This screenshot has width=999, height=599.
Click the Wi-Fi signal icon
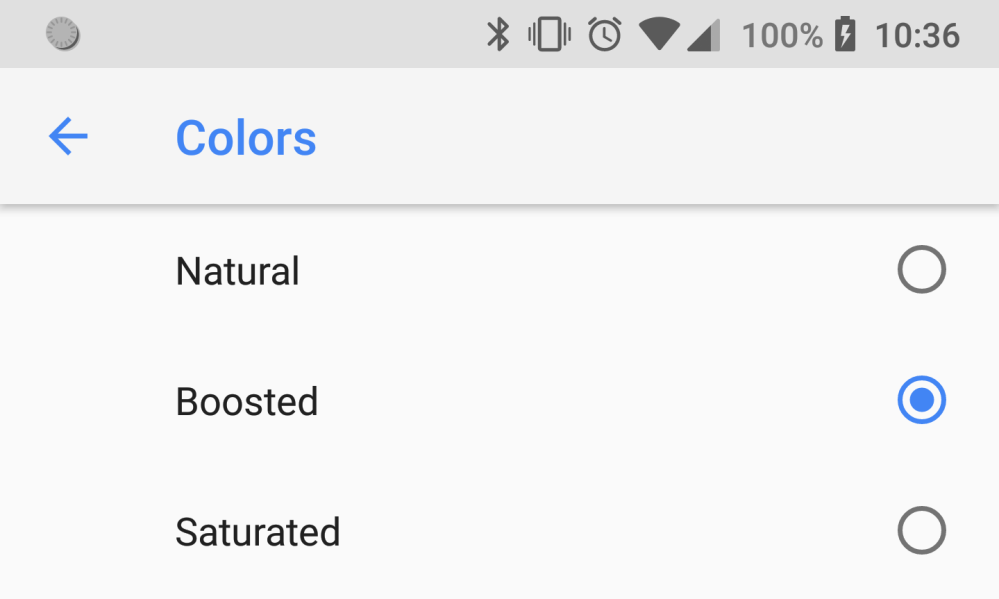pos(659,35)
